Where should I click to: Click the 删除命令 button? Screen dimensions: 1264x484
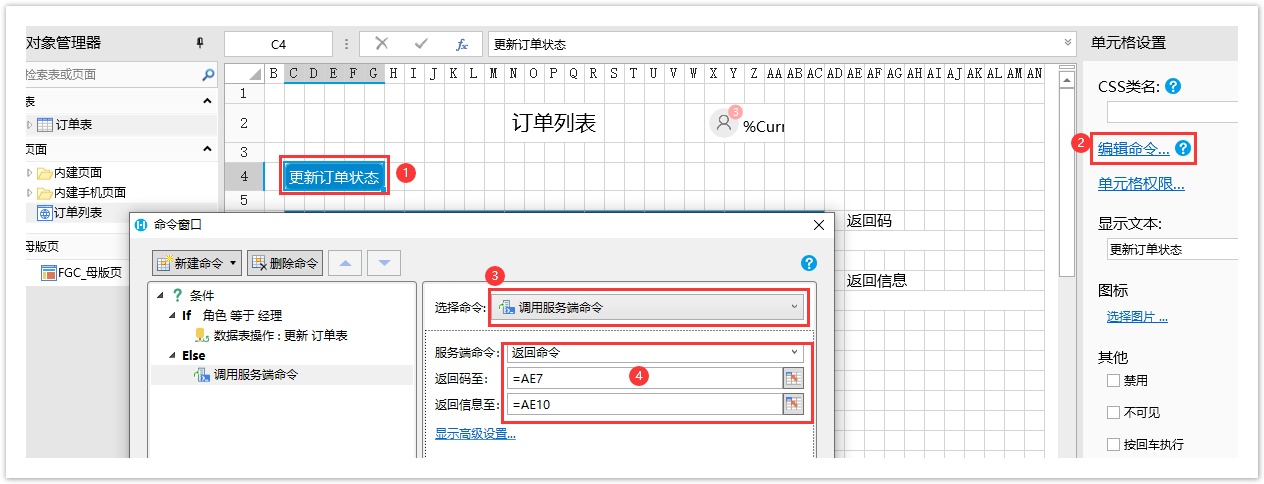click(x=285, y=263)
